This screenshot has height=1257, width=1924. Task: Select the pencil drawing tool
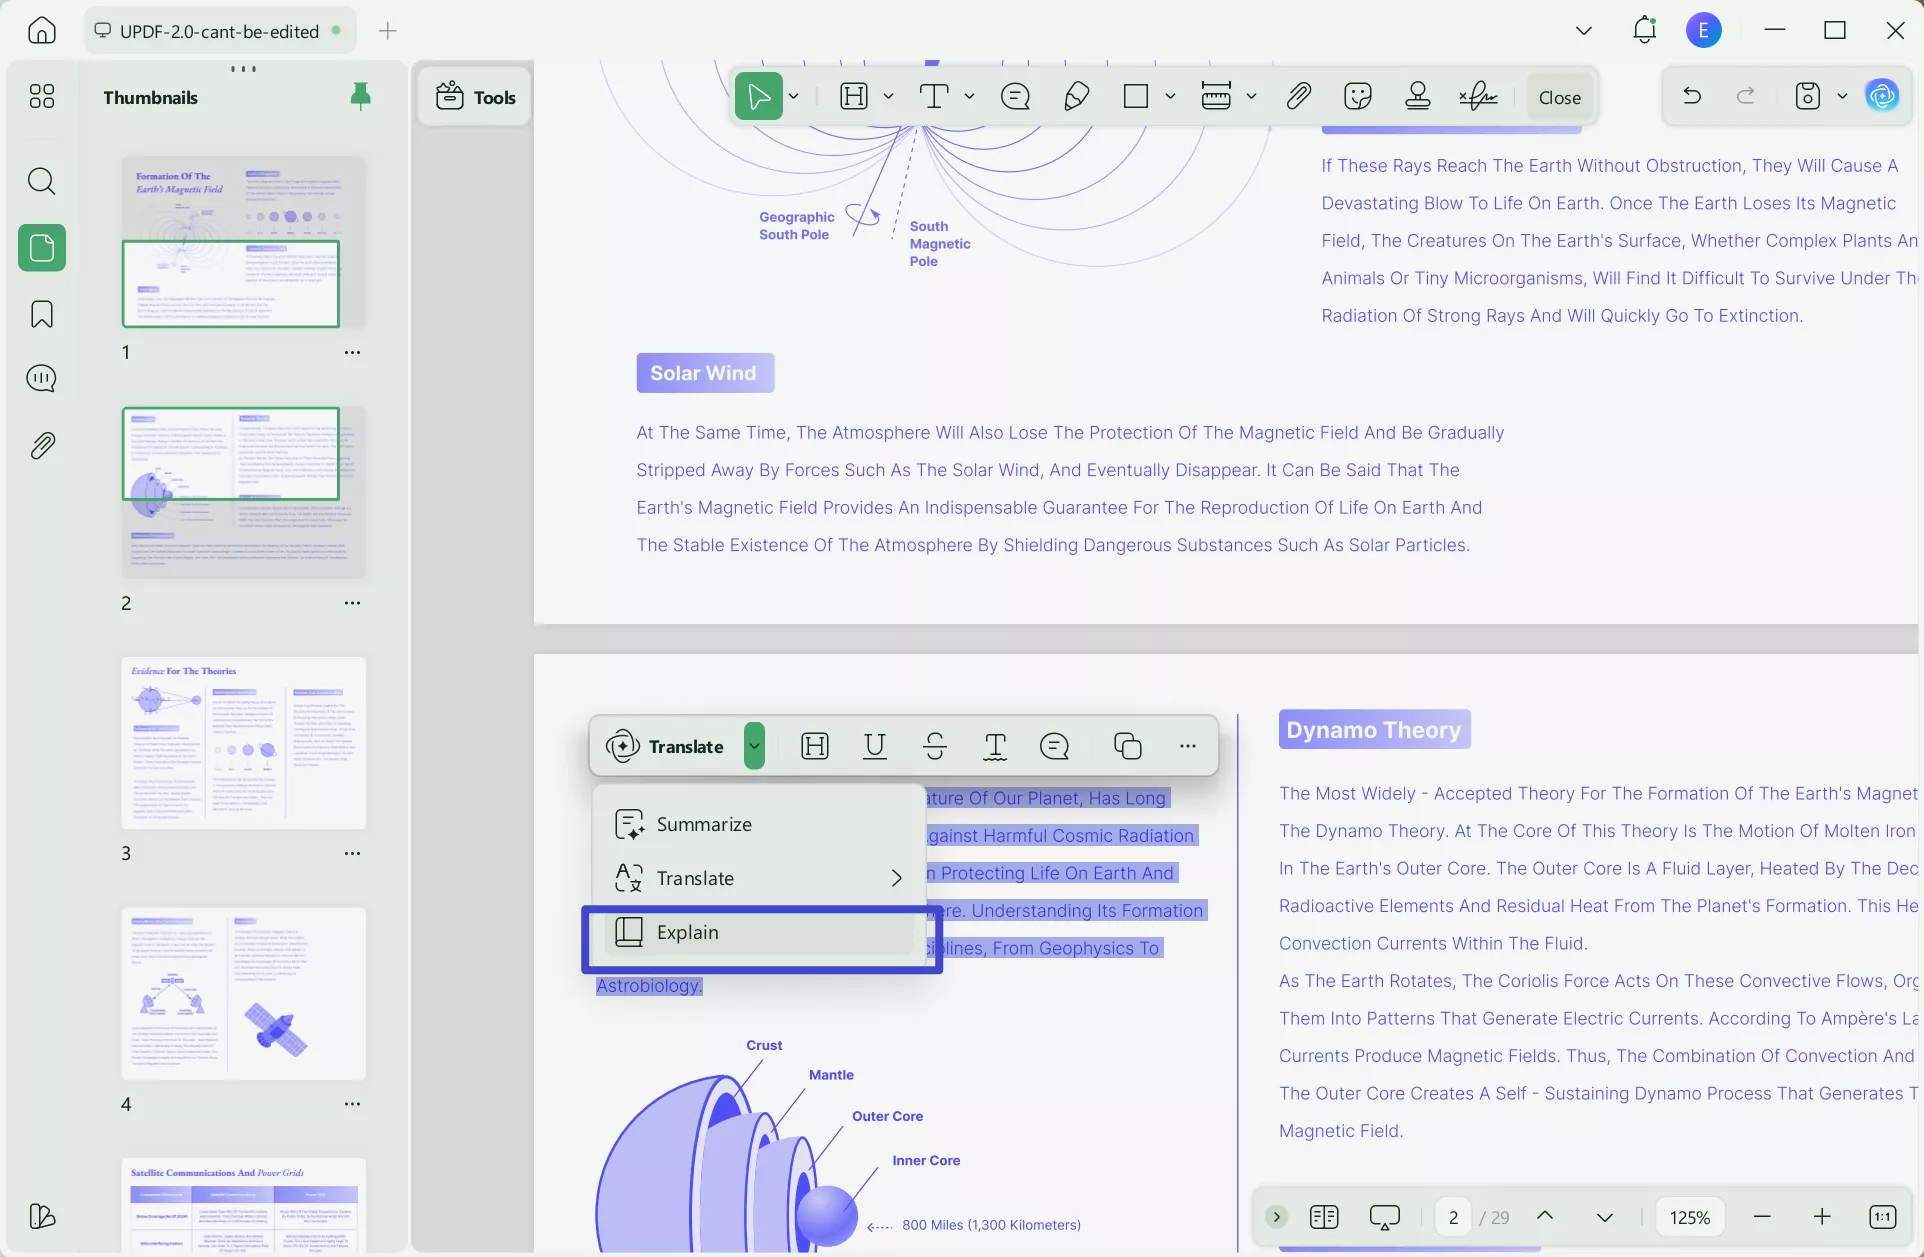pos(1076,97)
